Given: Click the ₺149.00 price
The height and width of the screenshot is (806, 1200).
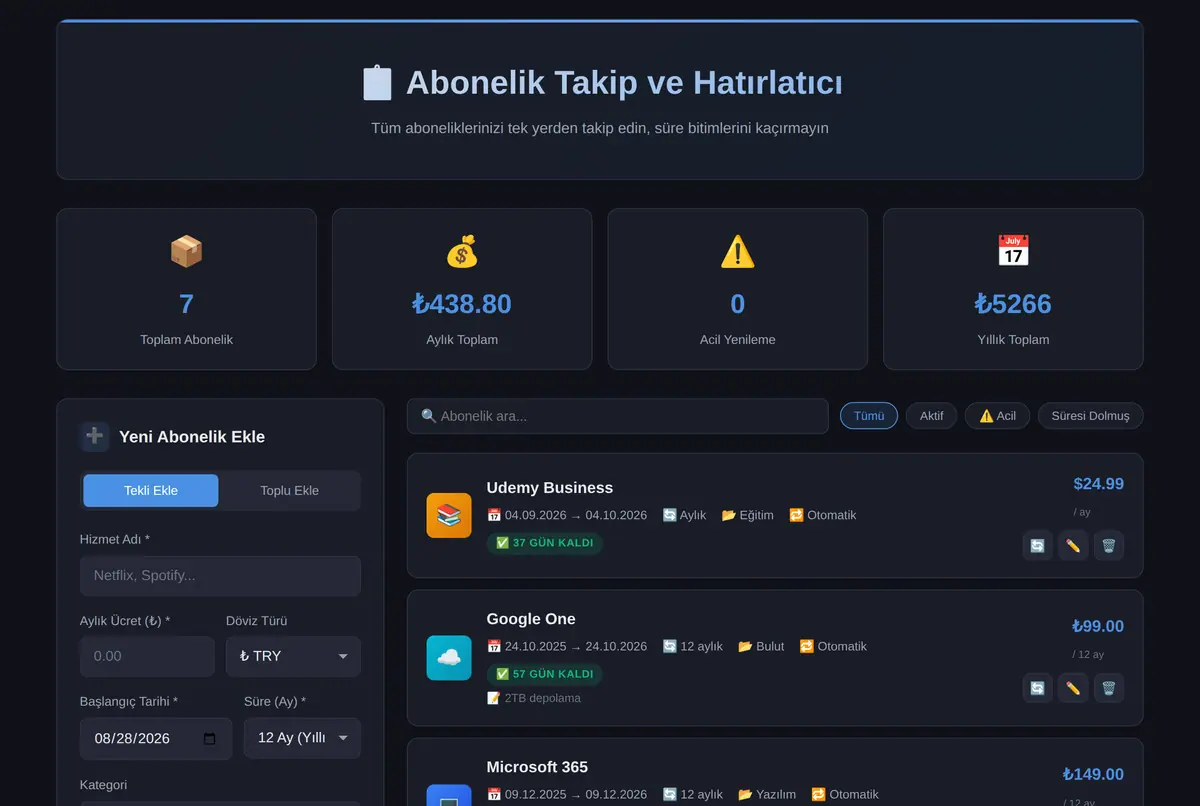Looking at the screenshot, I should (x=1093, y=774).
